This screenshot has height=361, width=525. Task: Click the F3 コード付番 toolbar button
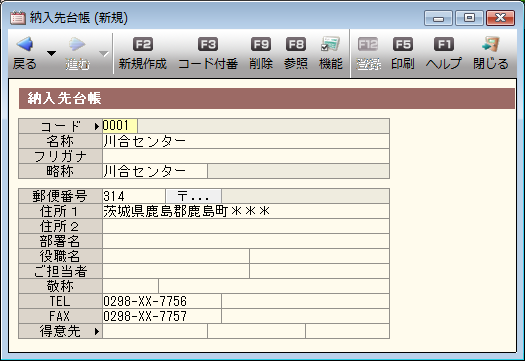pos(208,54)
